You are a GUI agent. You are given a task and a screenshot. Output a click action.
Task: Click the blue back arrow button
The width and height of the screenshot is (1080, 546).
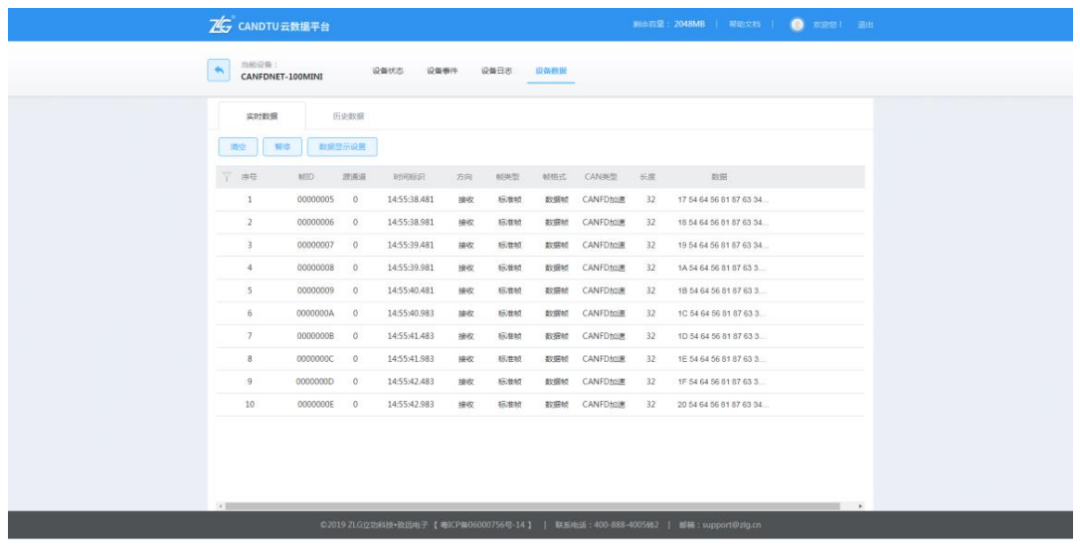217,71
